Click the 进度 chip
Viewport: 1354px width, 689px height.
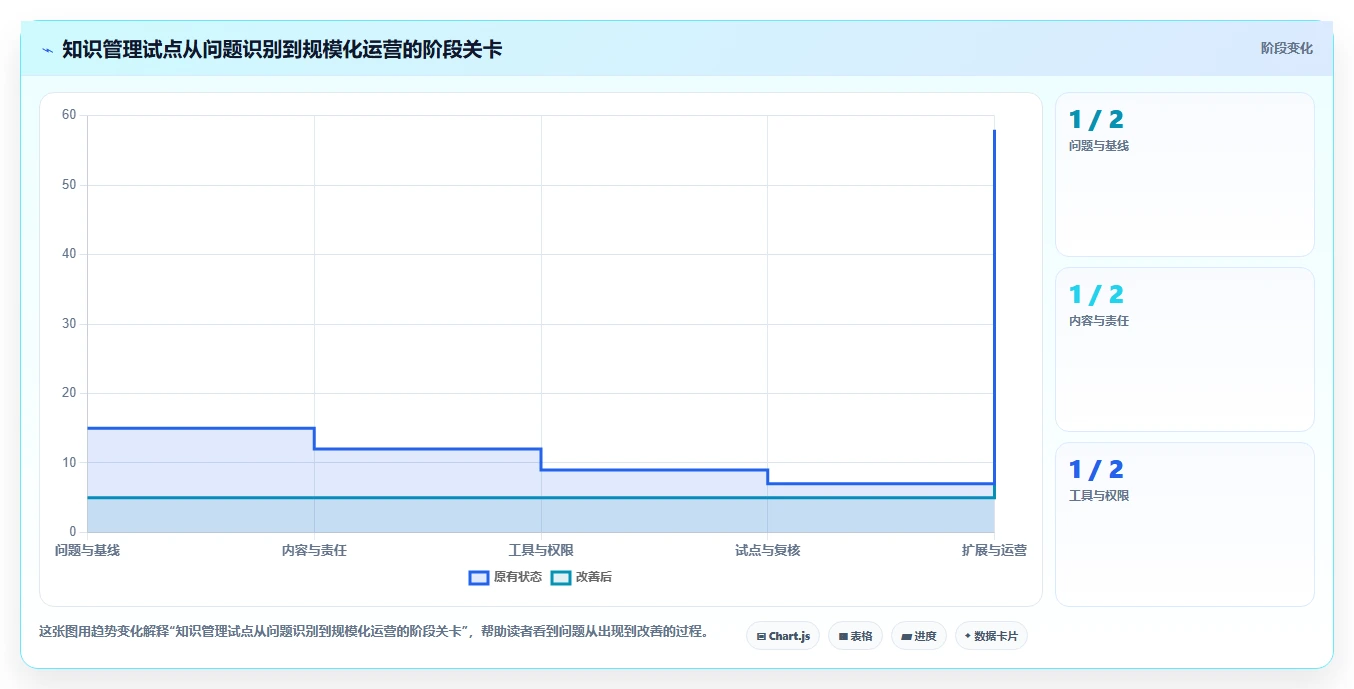click(919, 636)
